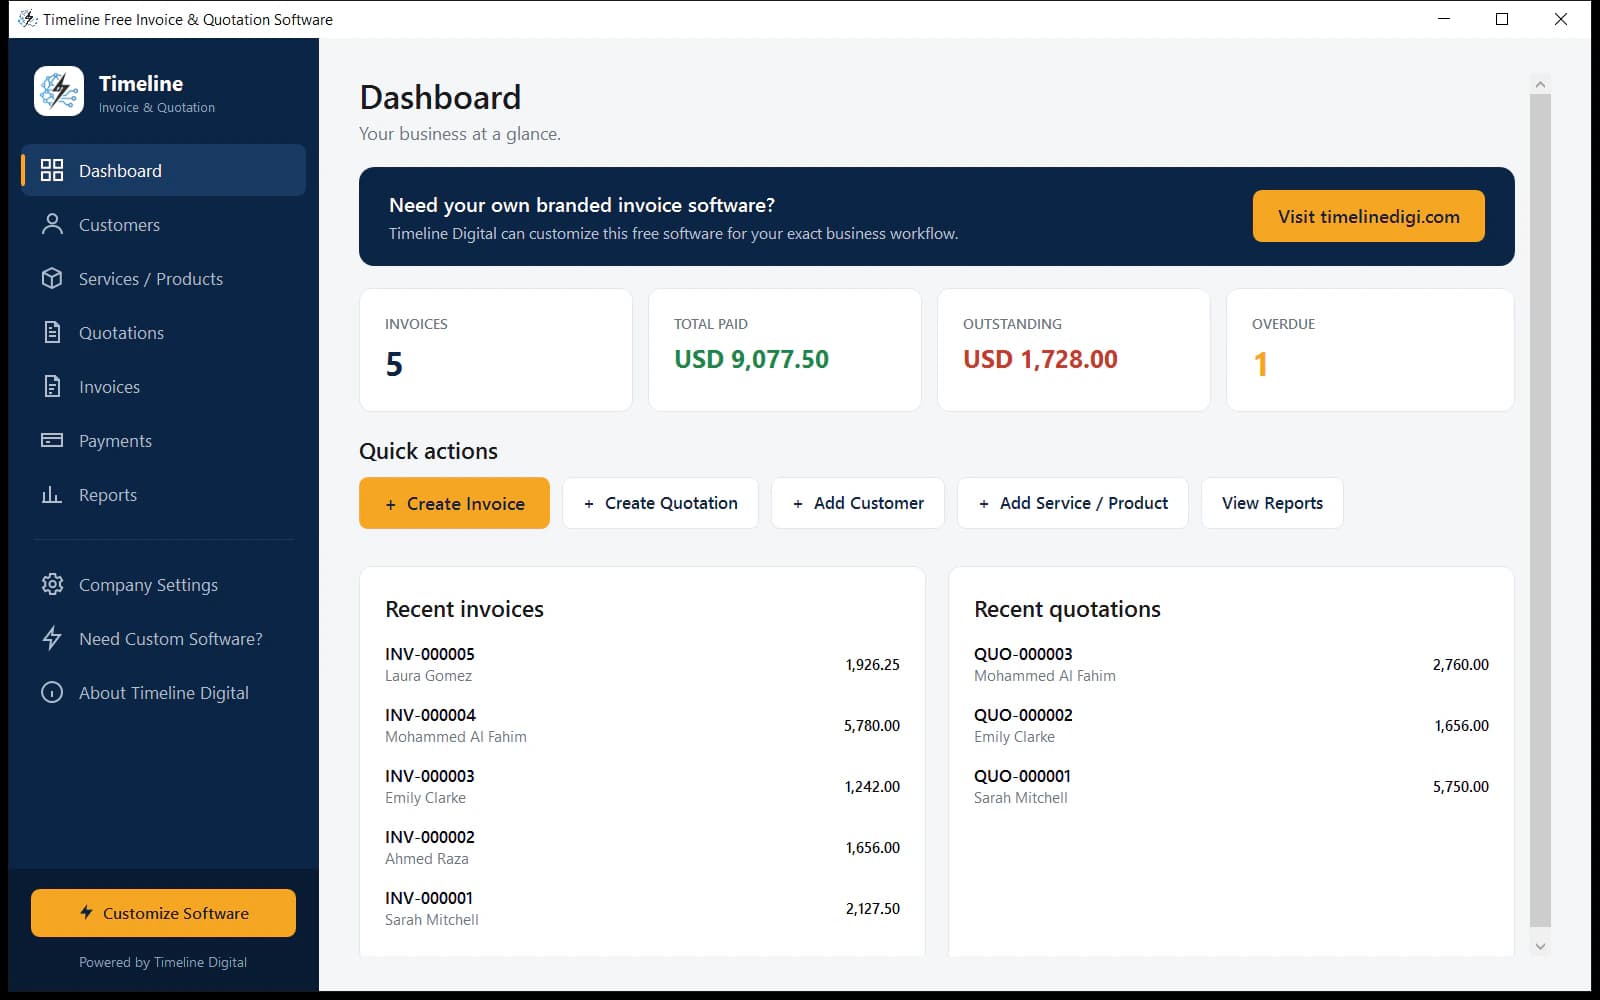The height and width of the screenshot is (1000, 1600).
Task: Click amount 5,750.00 for QUO-000001
Action: [1461, 787]
